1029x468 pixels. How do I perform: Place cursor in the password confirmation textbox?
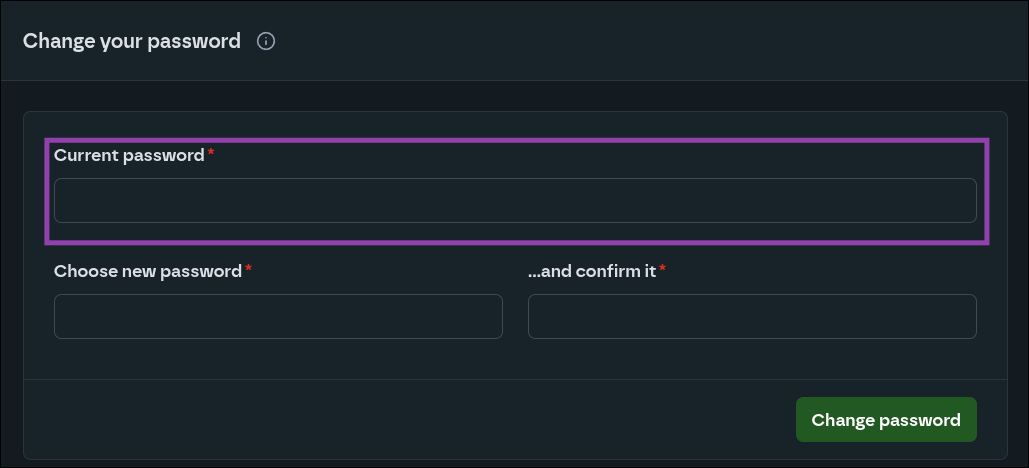click(x=751, y=316)
